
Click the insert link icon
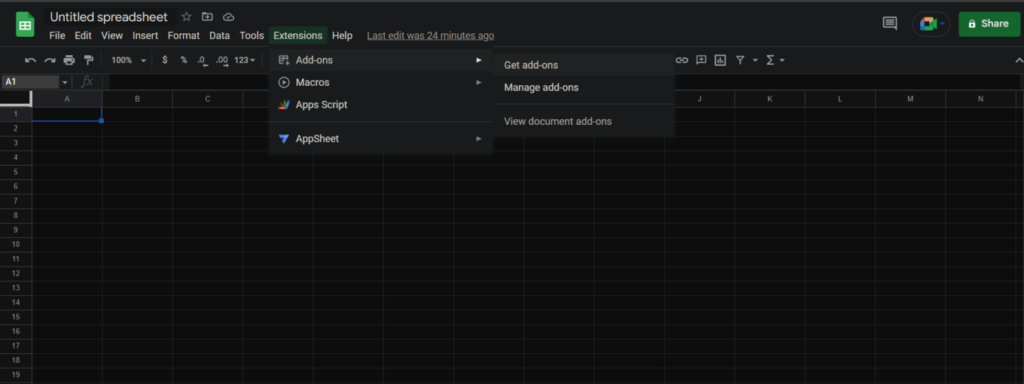(x=682, y=60)
